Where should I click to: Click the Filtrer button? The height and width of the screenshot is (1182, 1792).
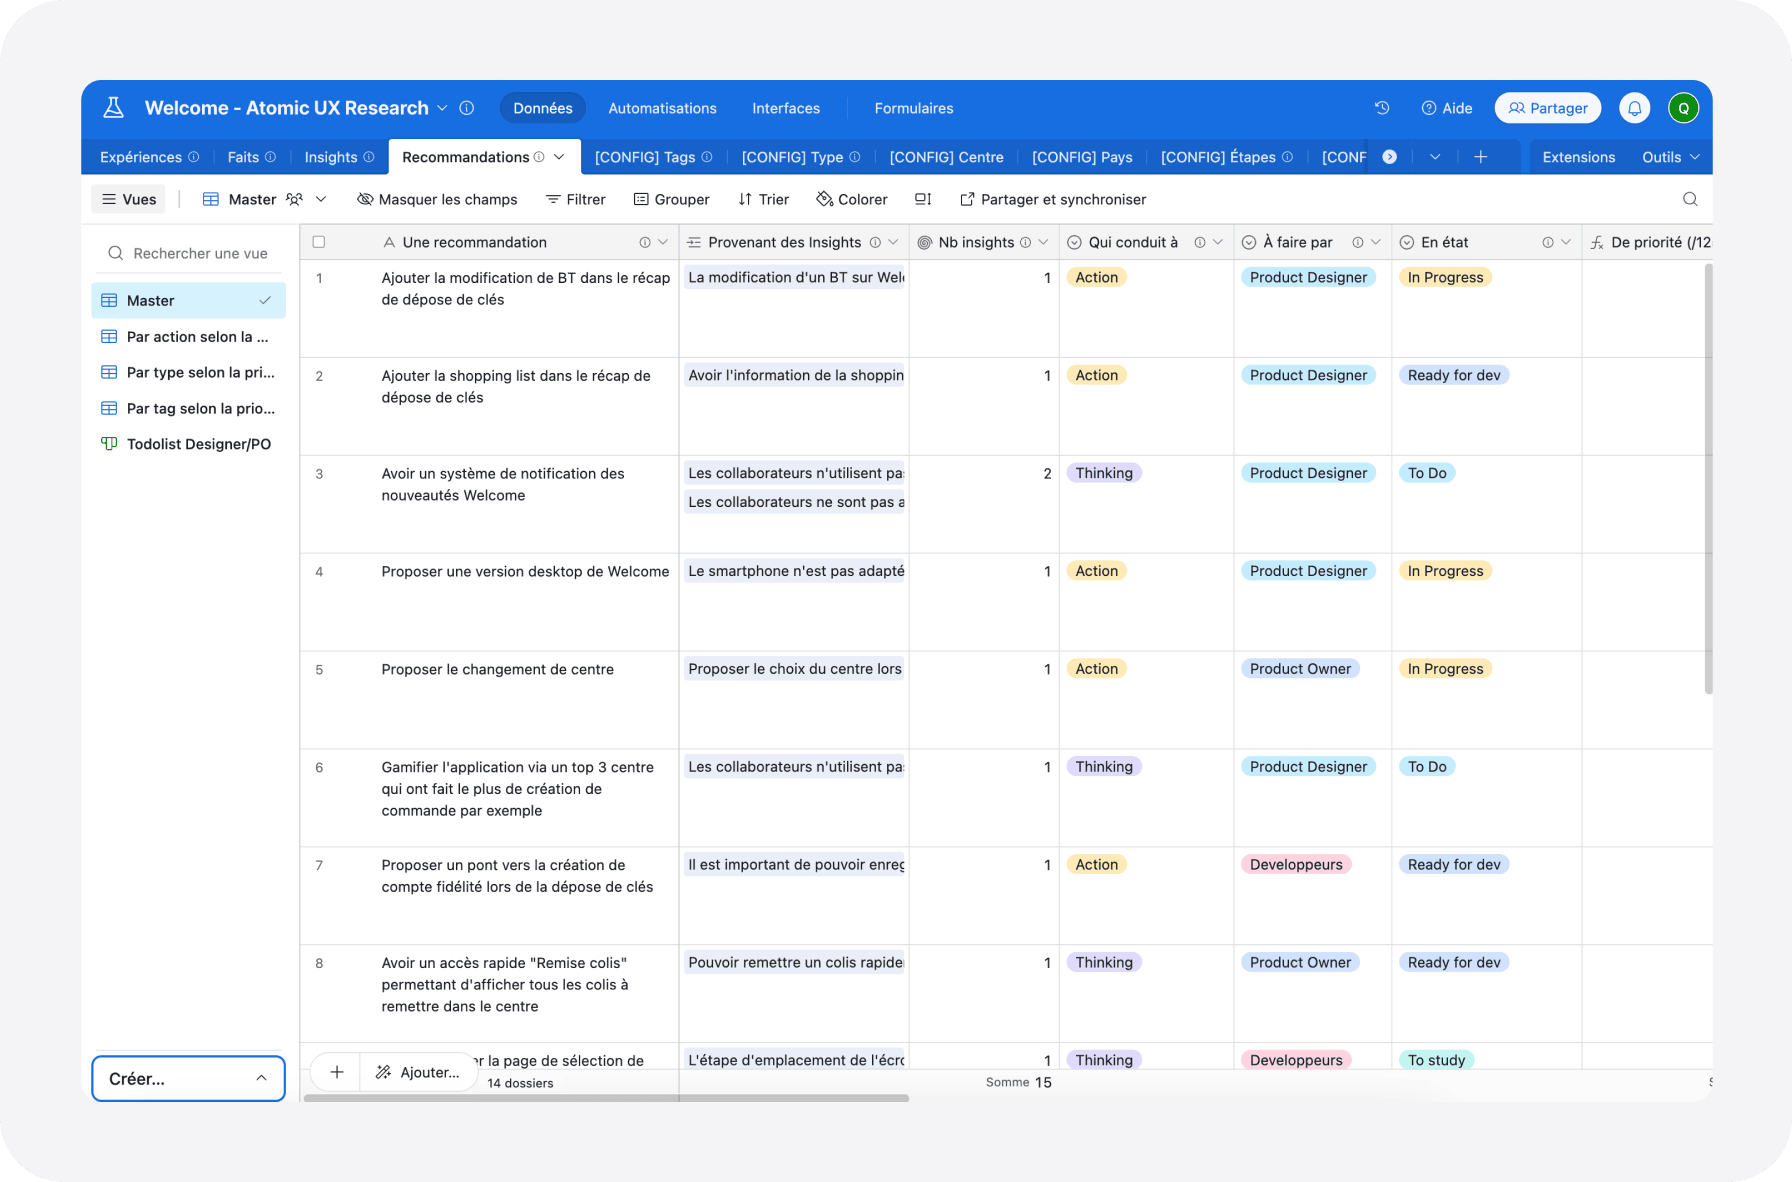(x=576, y=199)
